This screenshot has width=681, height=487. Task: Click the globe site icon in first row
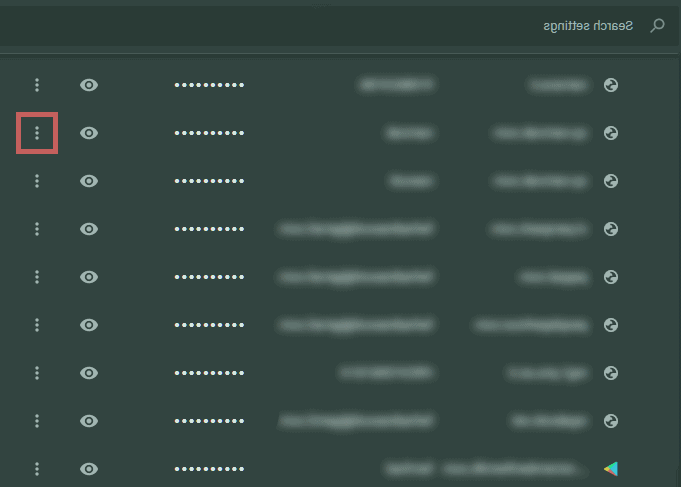(x=611, y=85)
